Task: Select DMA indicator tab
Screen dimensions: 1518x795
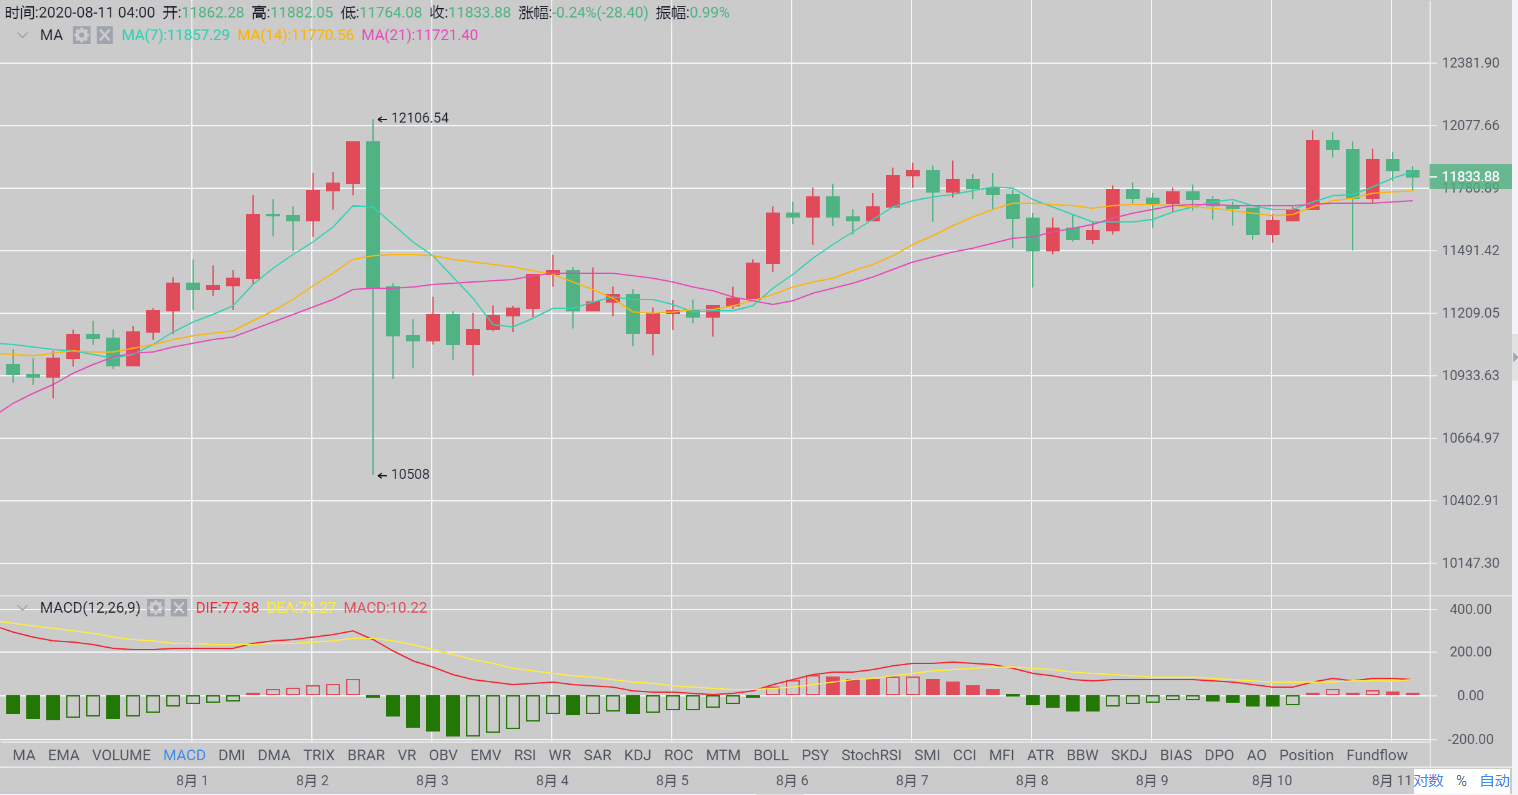Action: coord(274,755)
